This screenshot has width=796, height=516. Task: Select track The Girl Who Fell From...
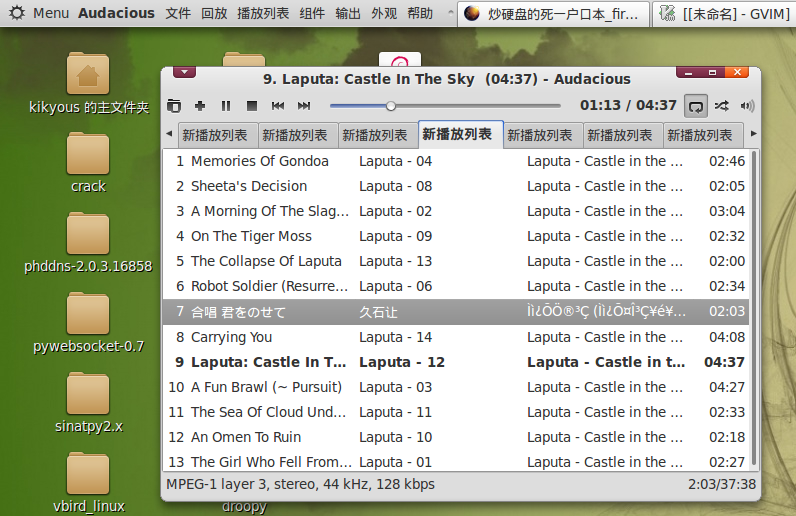point(456,461)
